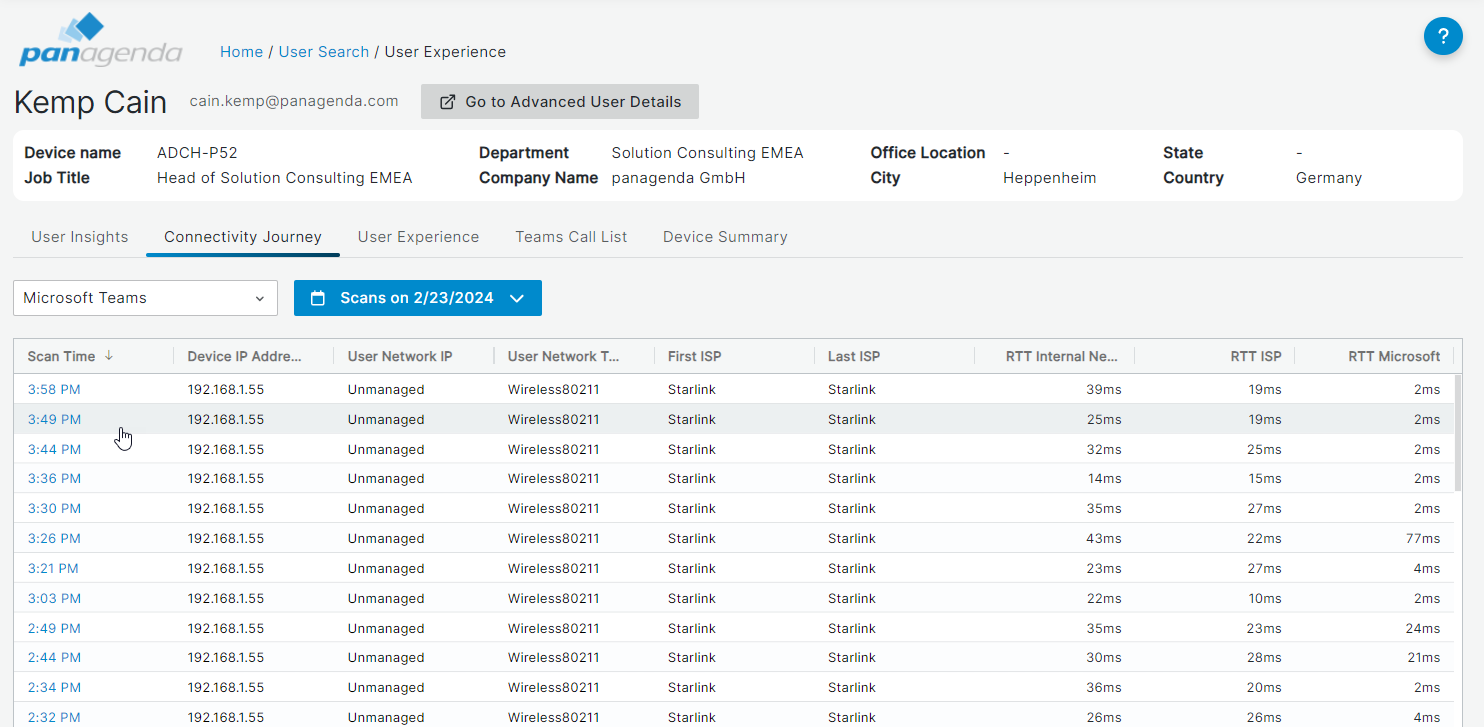Open the 3:26 PM scan
The image size is (1484, 727).
click(x=54, y=538)
